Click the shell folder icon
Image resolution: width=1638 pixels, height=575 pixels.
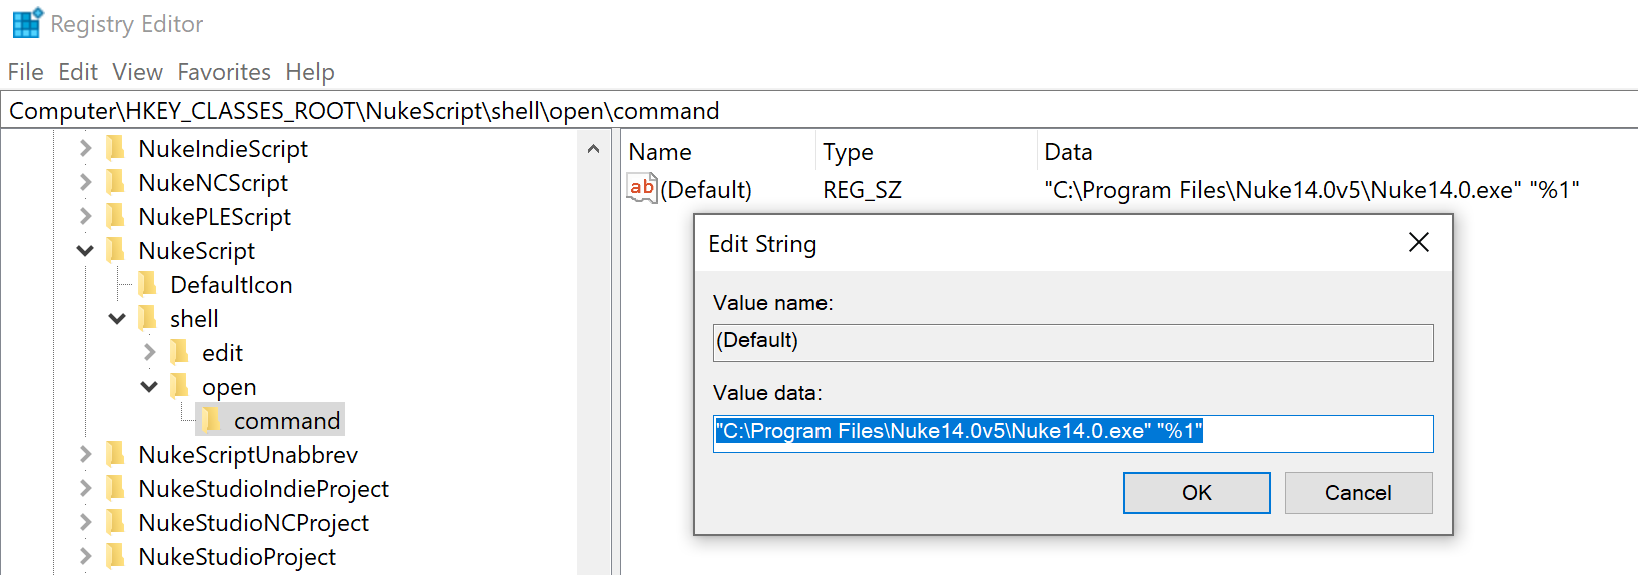[148, 318]
